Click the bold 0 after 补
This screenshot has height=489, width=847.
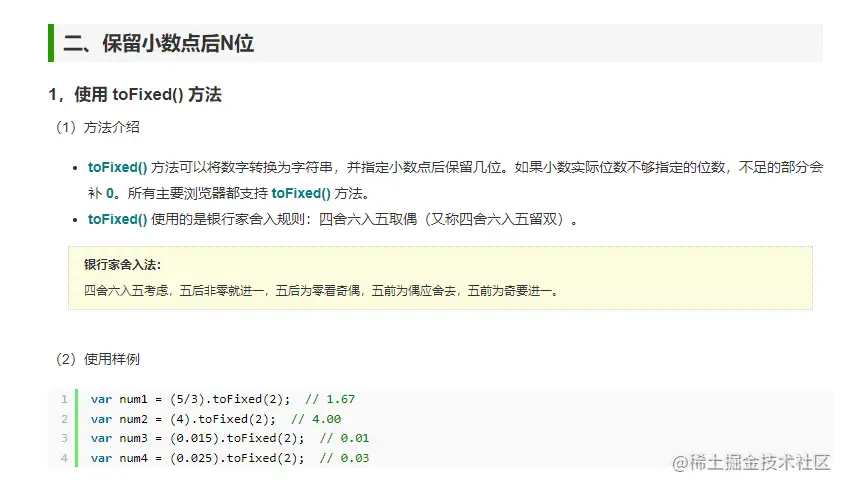click(110, 193)
